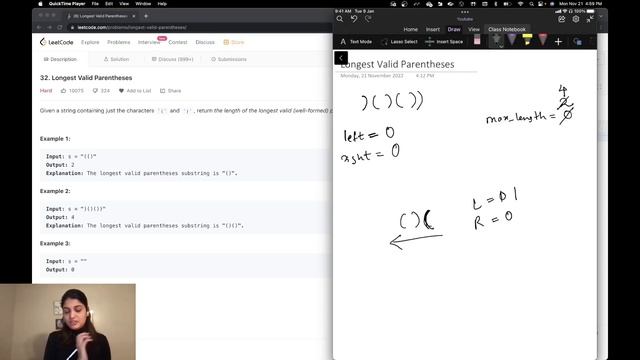Click the browser address bar URL

point(132,27)
